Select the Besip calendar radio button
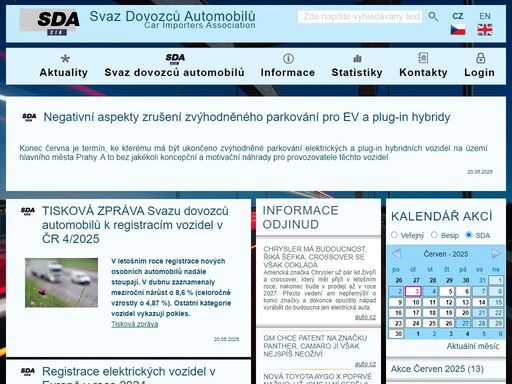Viewport: 512px width, 384px height. [x=434, y=235]
